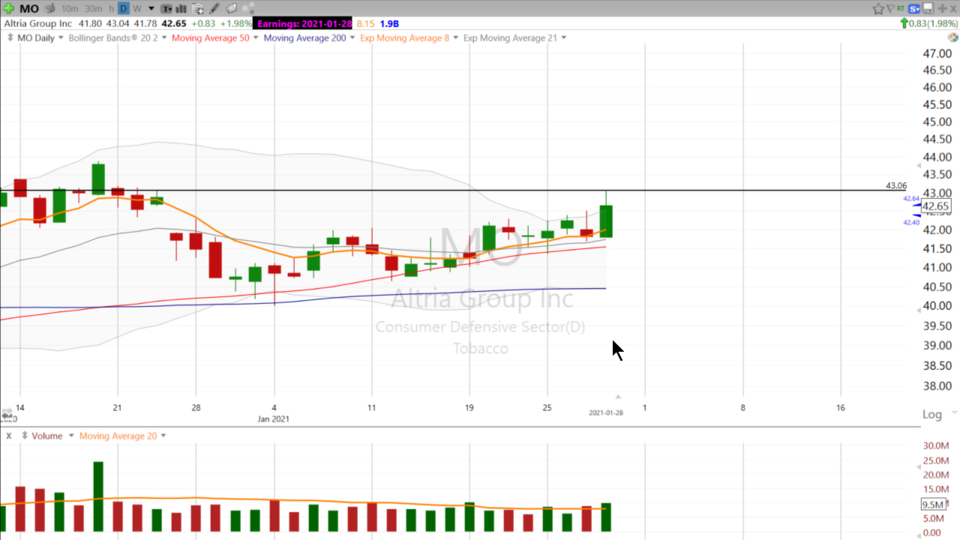Click the 9.5M volume value box
Image resolution: width=960 pixels, height=540 pixels.
[x=934, y=504]
